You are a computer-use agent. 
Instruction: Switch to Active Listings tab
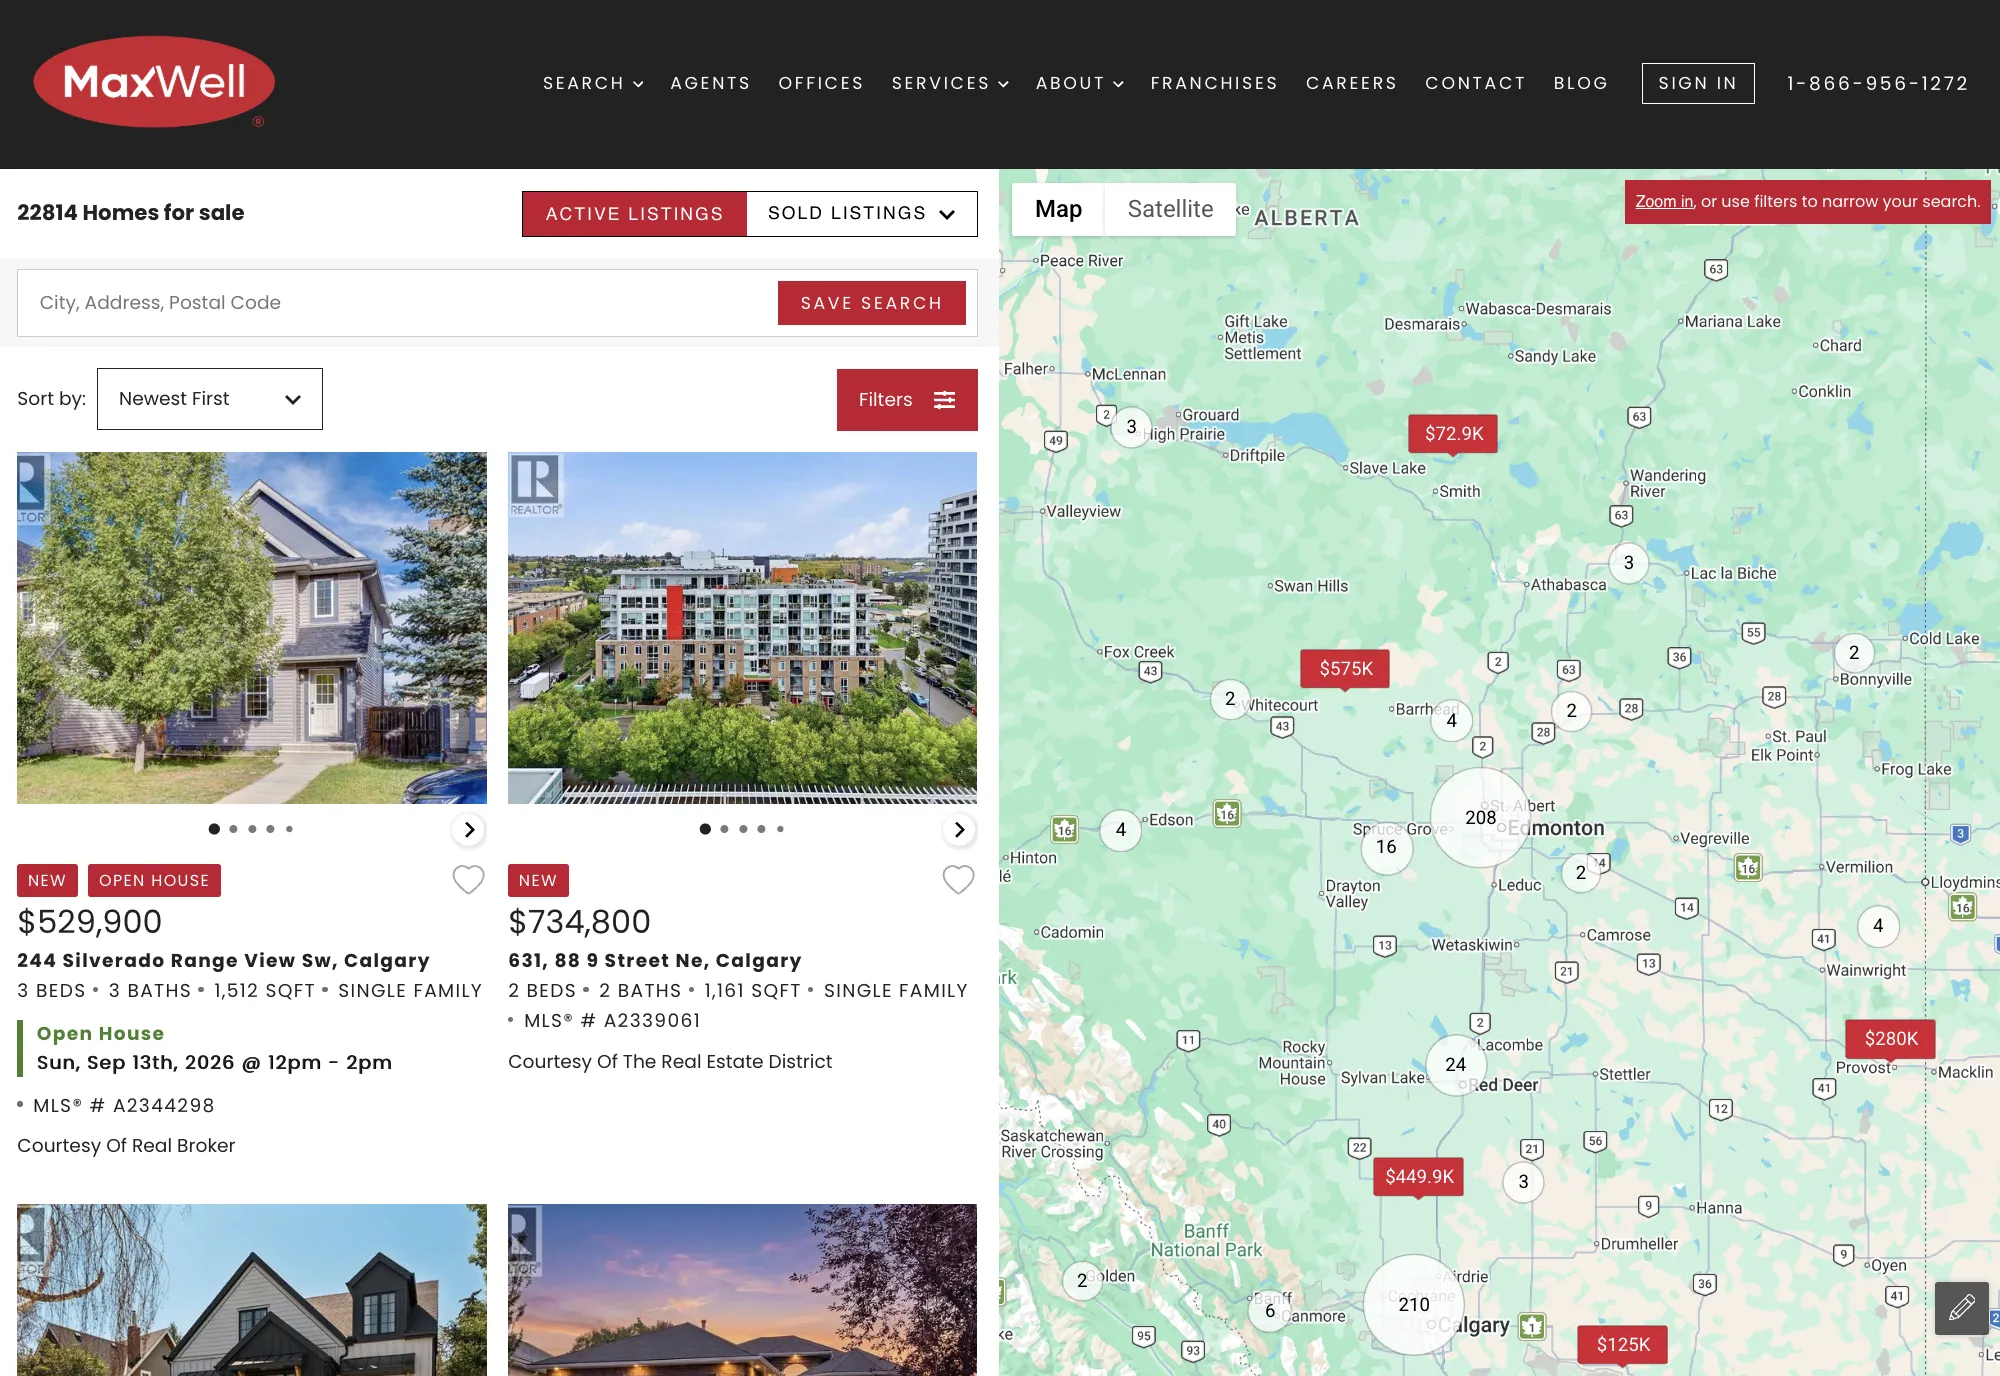click(635, 214)
